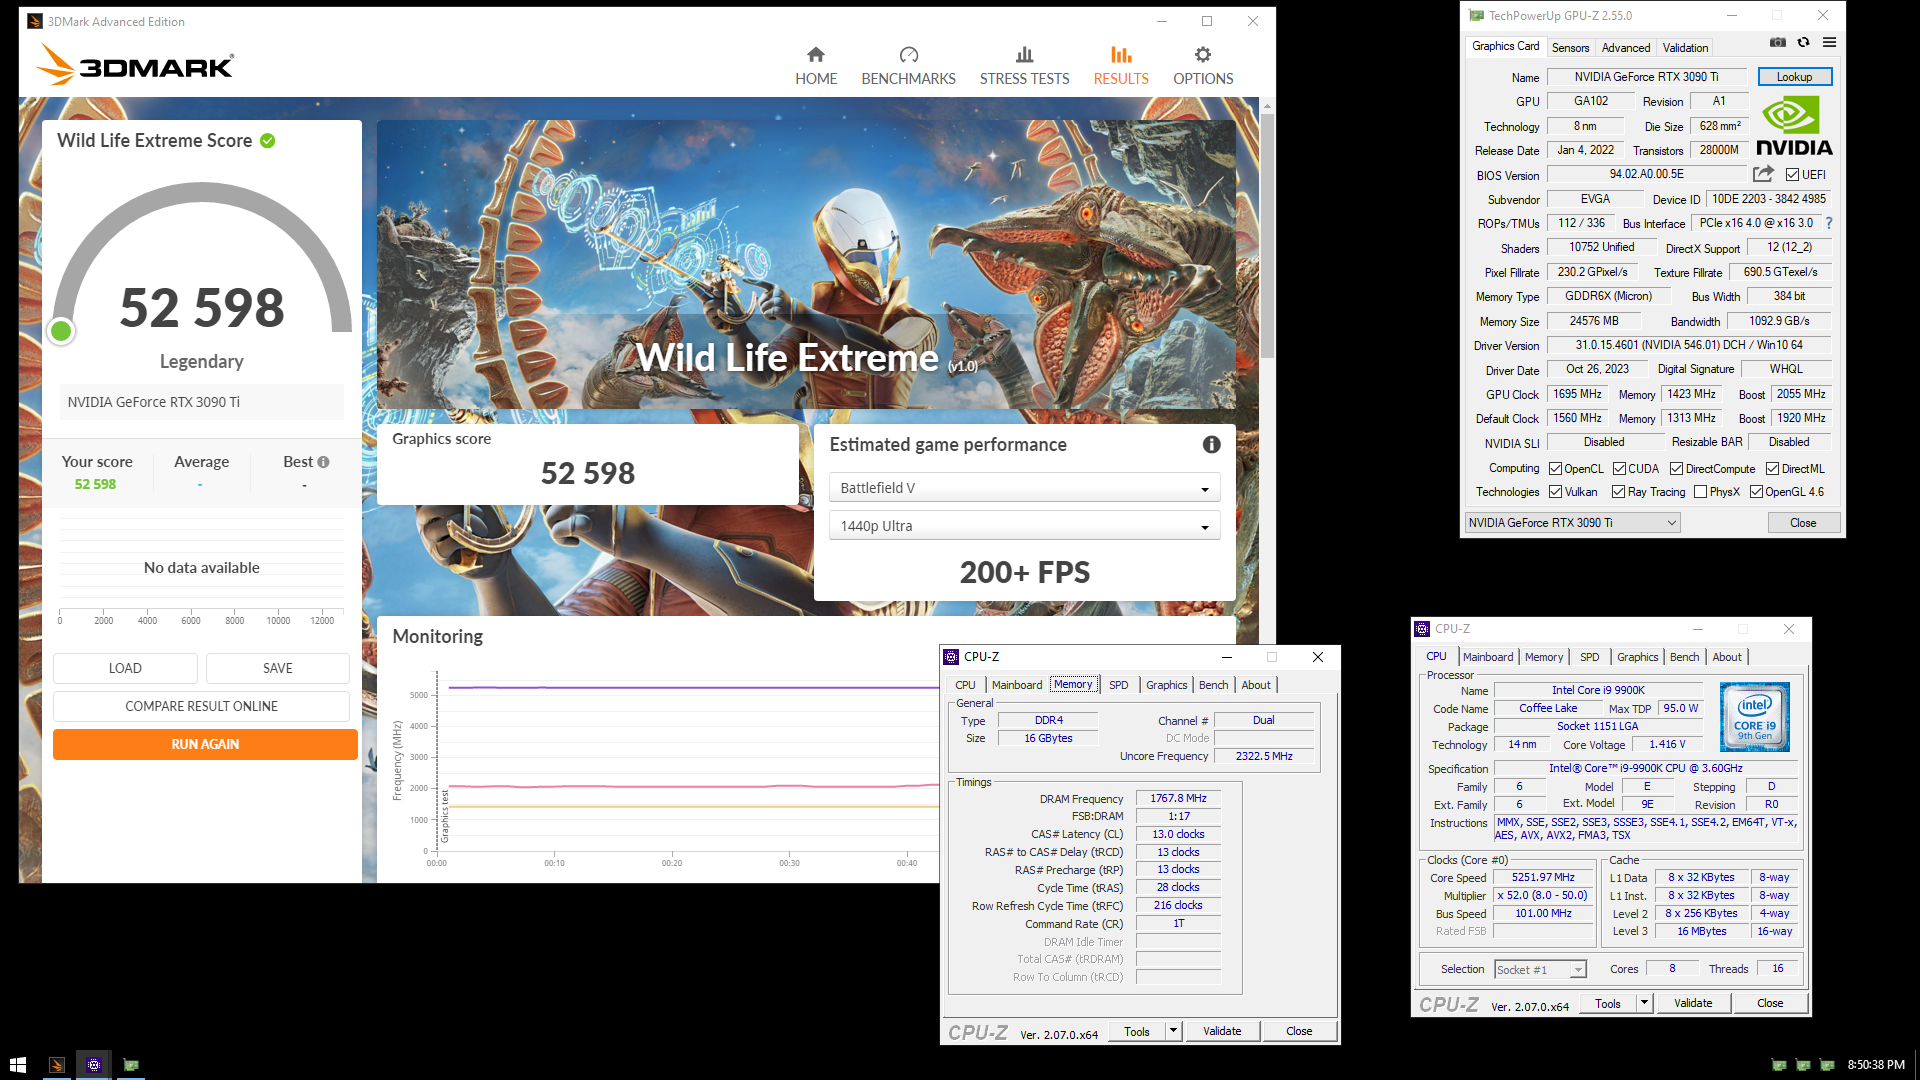
Task: Open the 3DMark Home icon
Action: pyautogui.click(x=816, y=55)
